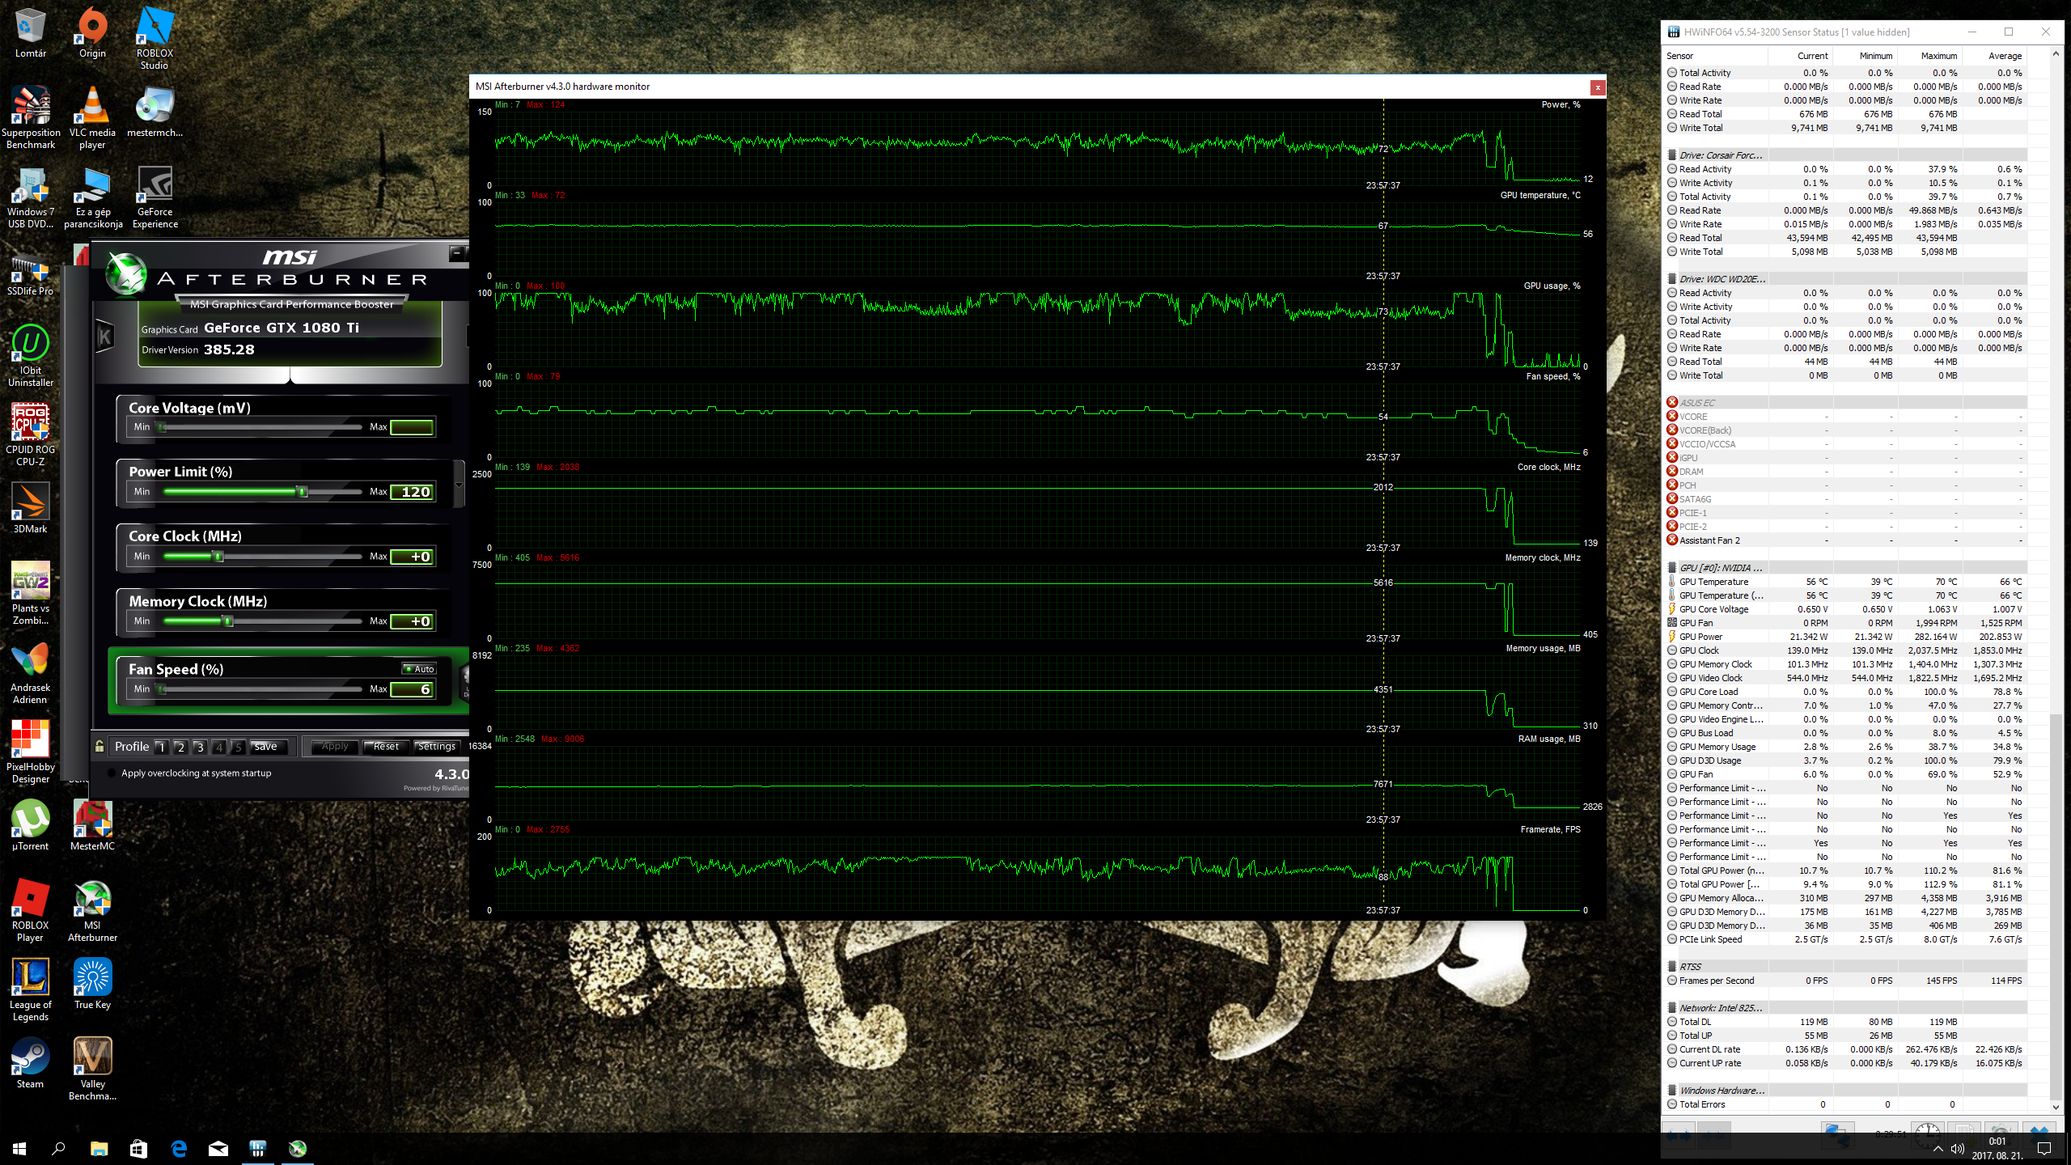The width and height of the screenshot is (2071, 1165).
Task: Select Afterburner profile slot 2
Action: coord(180,747)
